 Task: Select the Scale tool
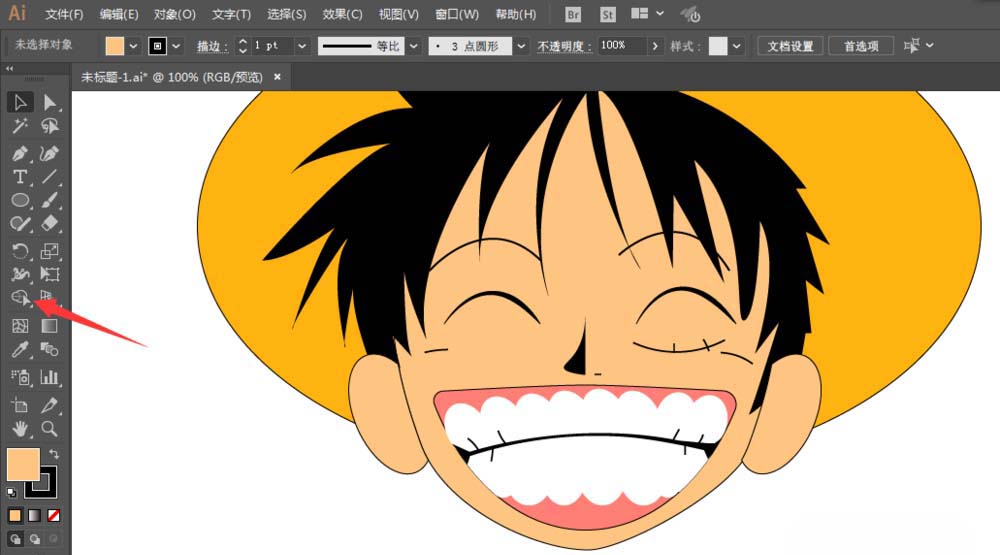[50, 251]
